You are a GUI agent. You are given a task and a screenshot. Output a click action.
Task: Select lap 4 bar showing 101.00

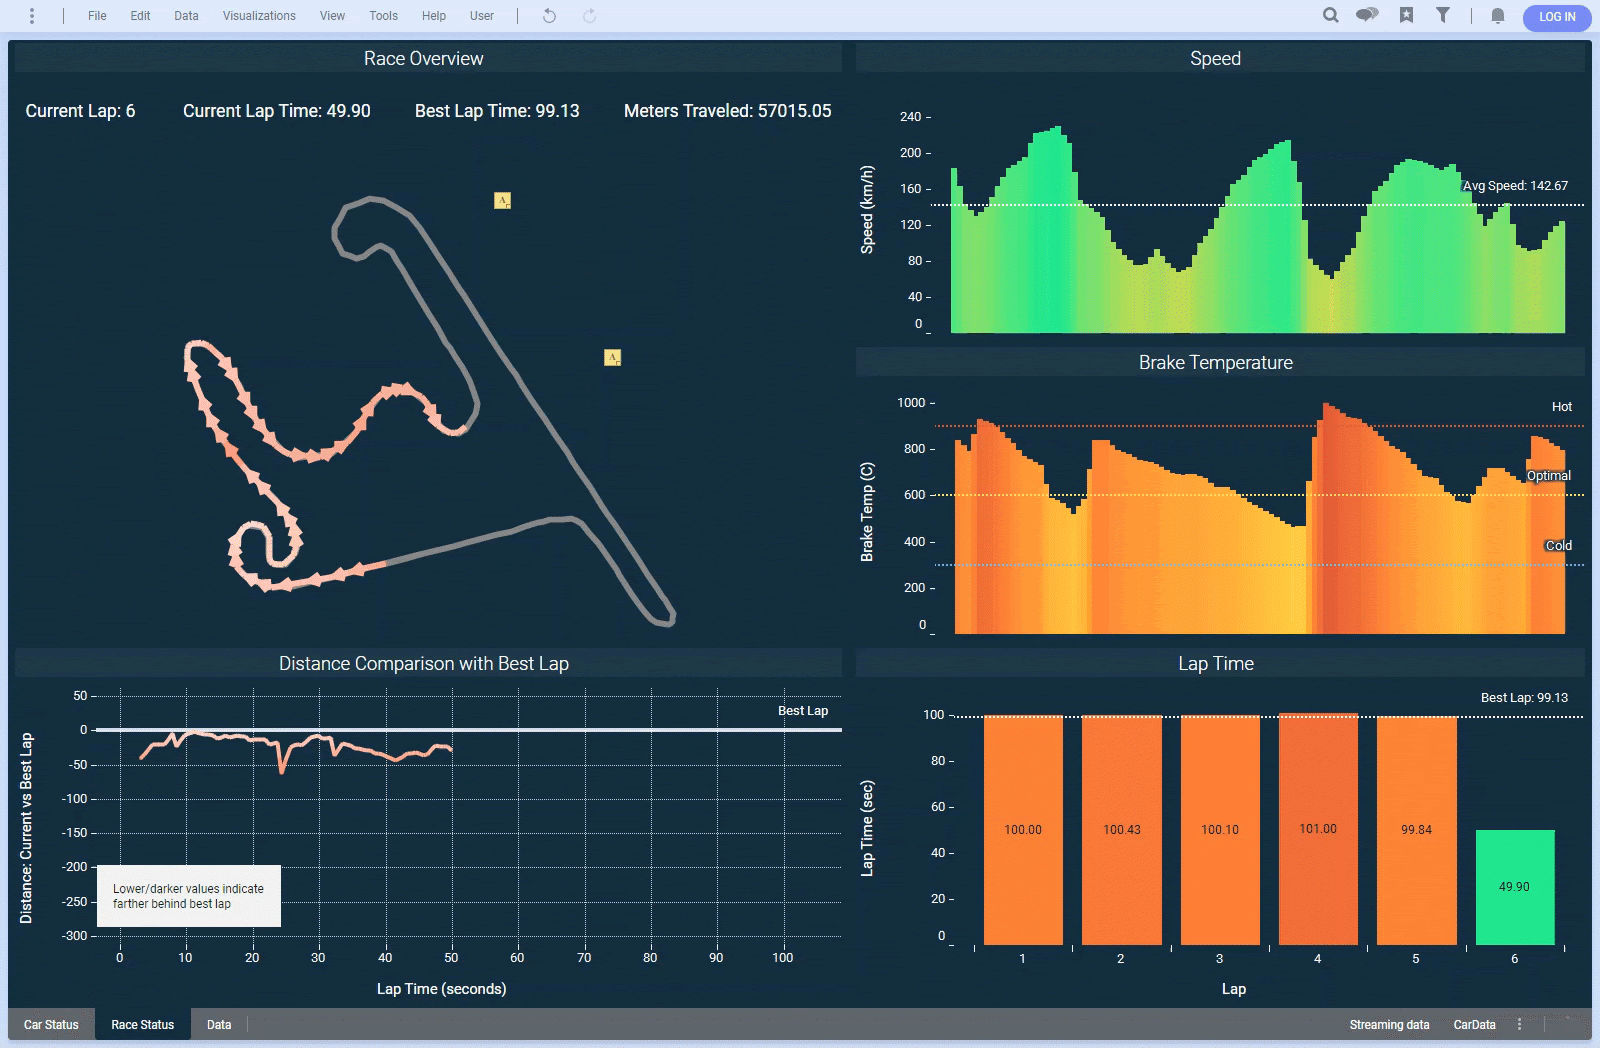1318,829
